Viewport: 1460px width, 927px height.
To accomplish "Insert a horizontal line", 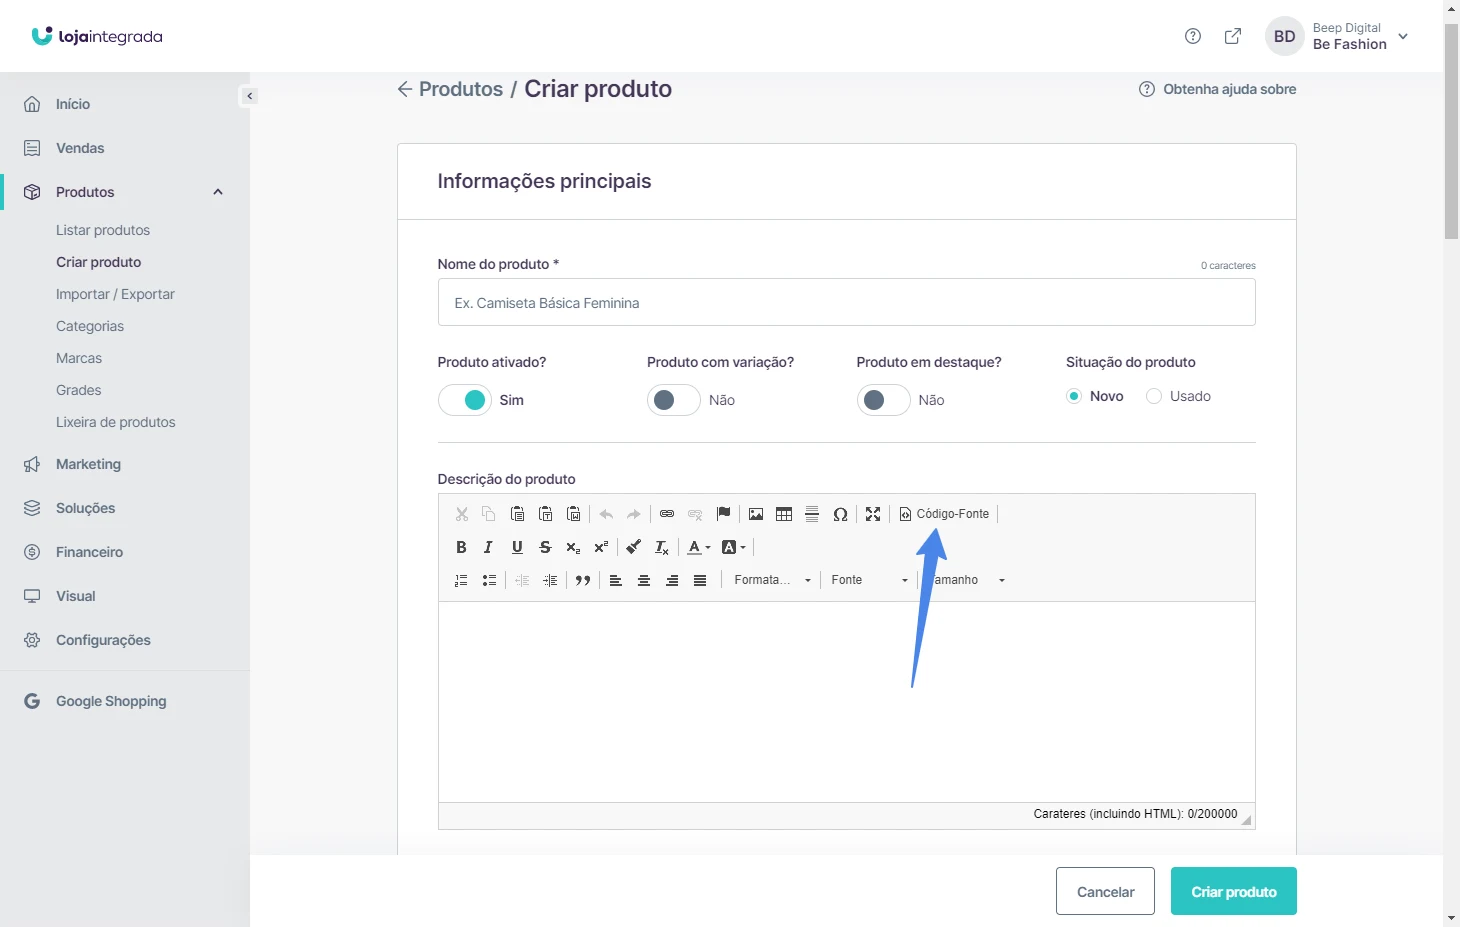I will (812, 514).
